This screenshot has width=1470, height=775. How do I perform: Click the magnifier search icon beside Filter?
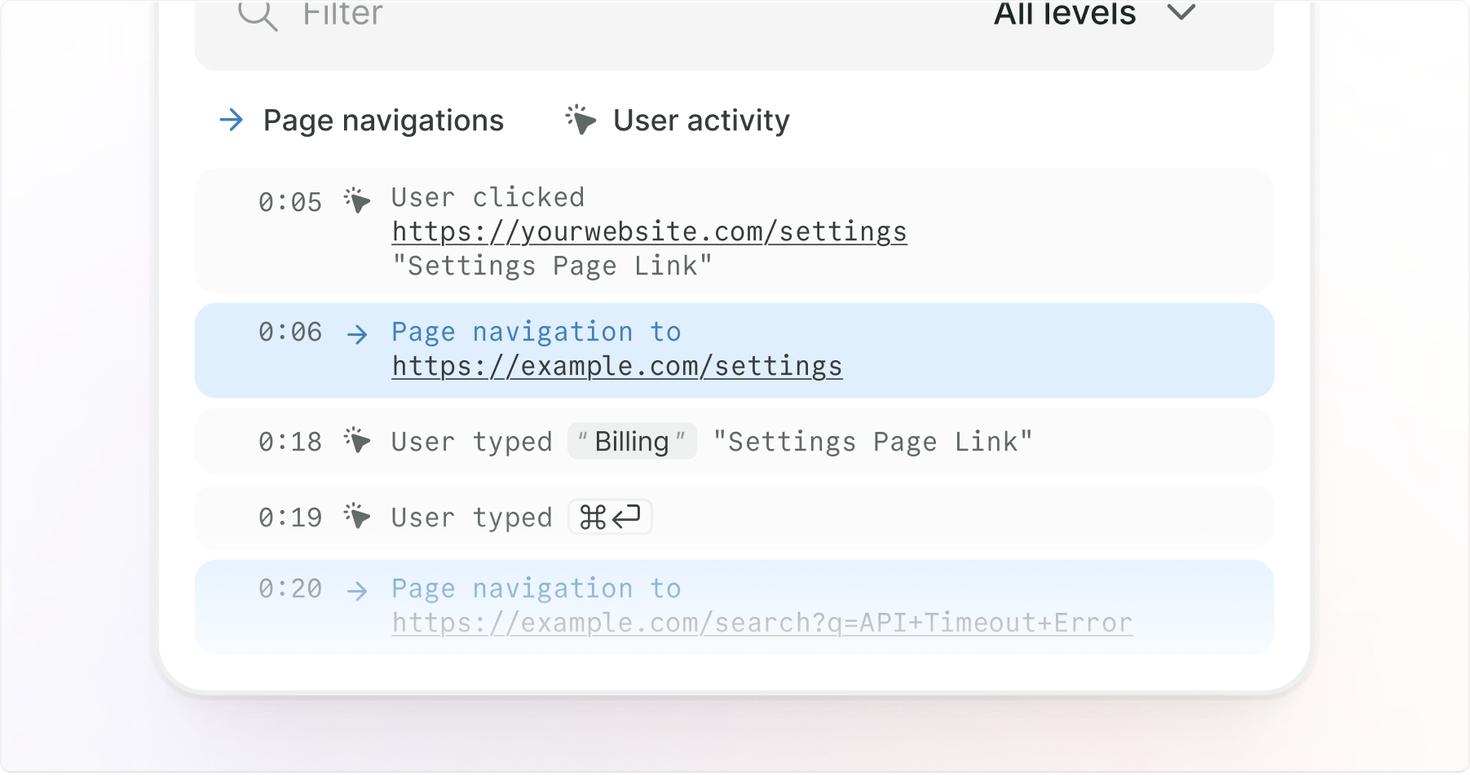257,14
